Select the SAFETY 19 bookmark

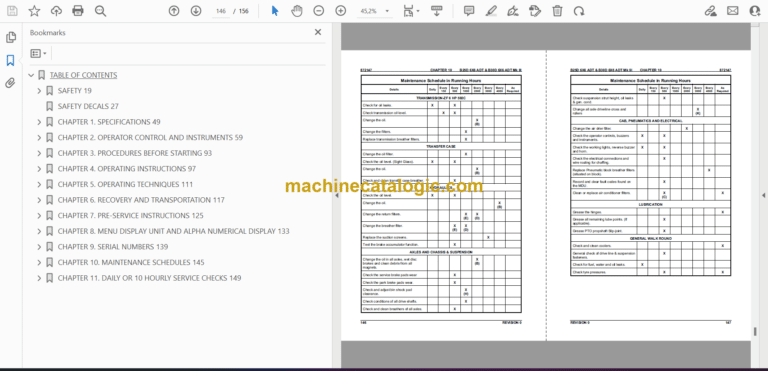74,91
